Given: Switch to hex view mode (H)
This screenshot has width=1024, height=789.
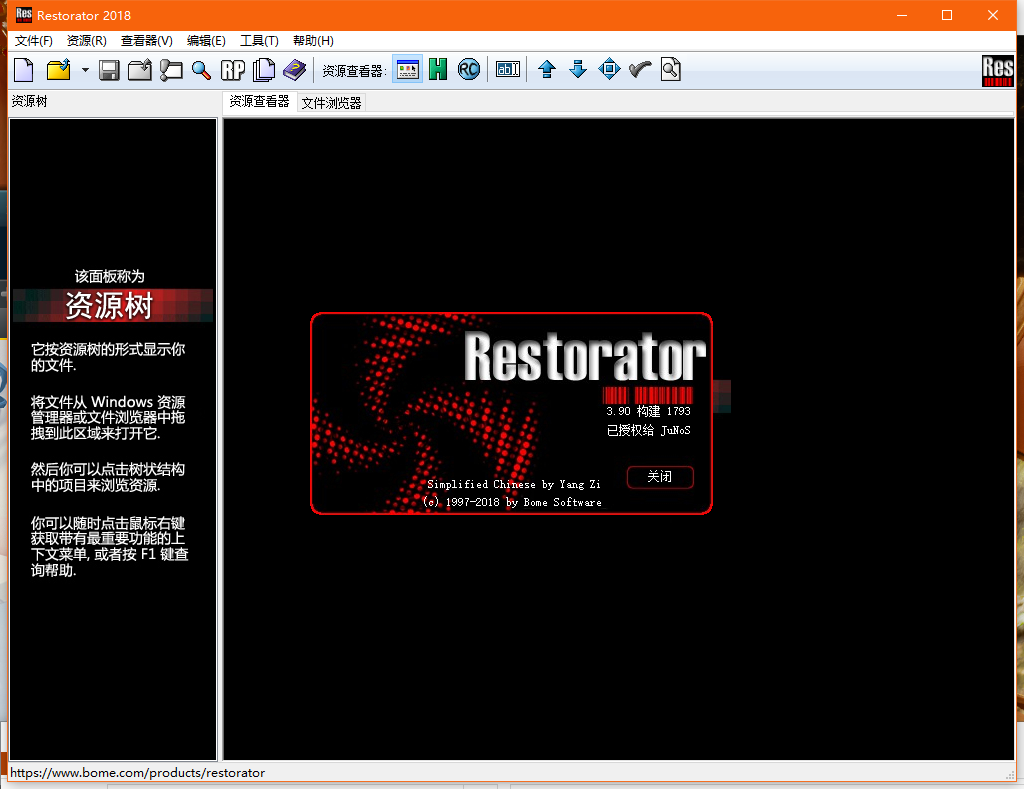Looking at the screenshot, I should (x=438, y=70).
